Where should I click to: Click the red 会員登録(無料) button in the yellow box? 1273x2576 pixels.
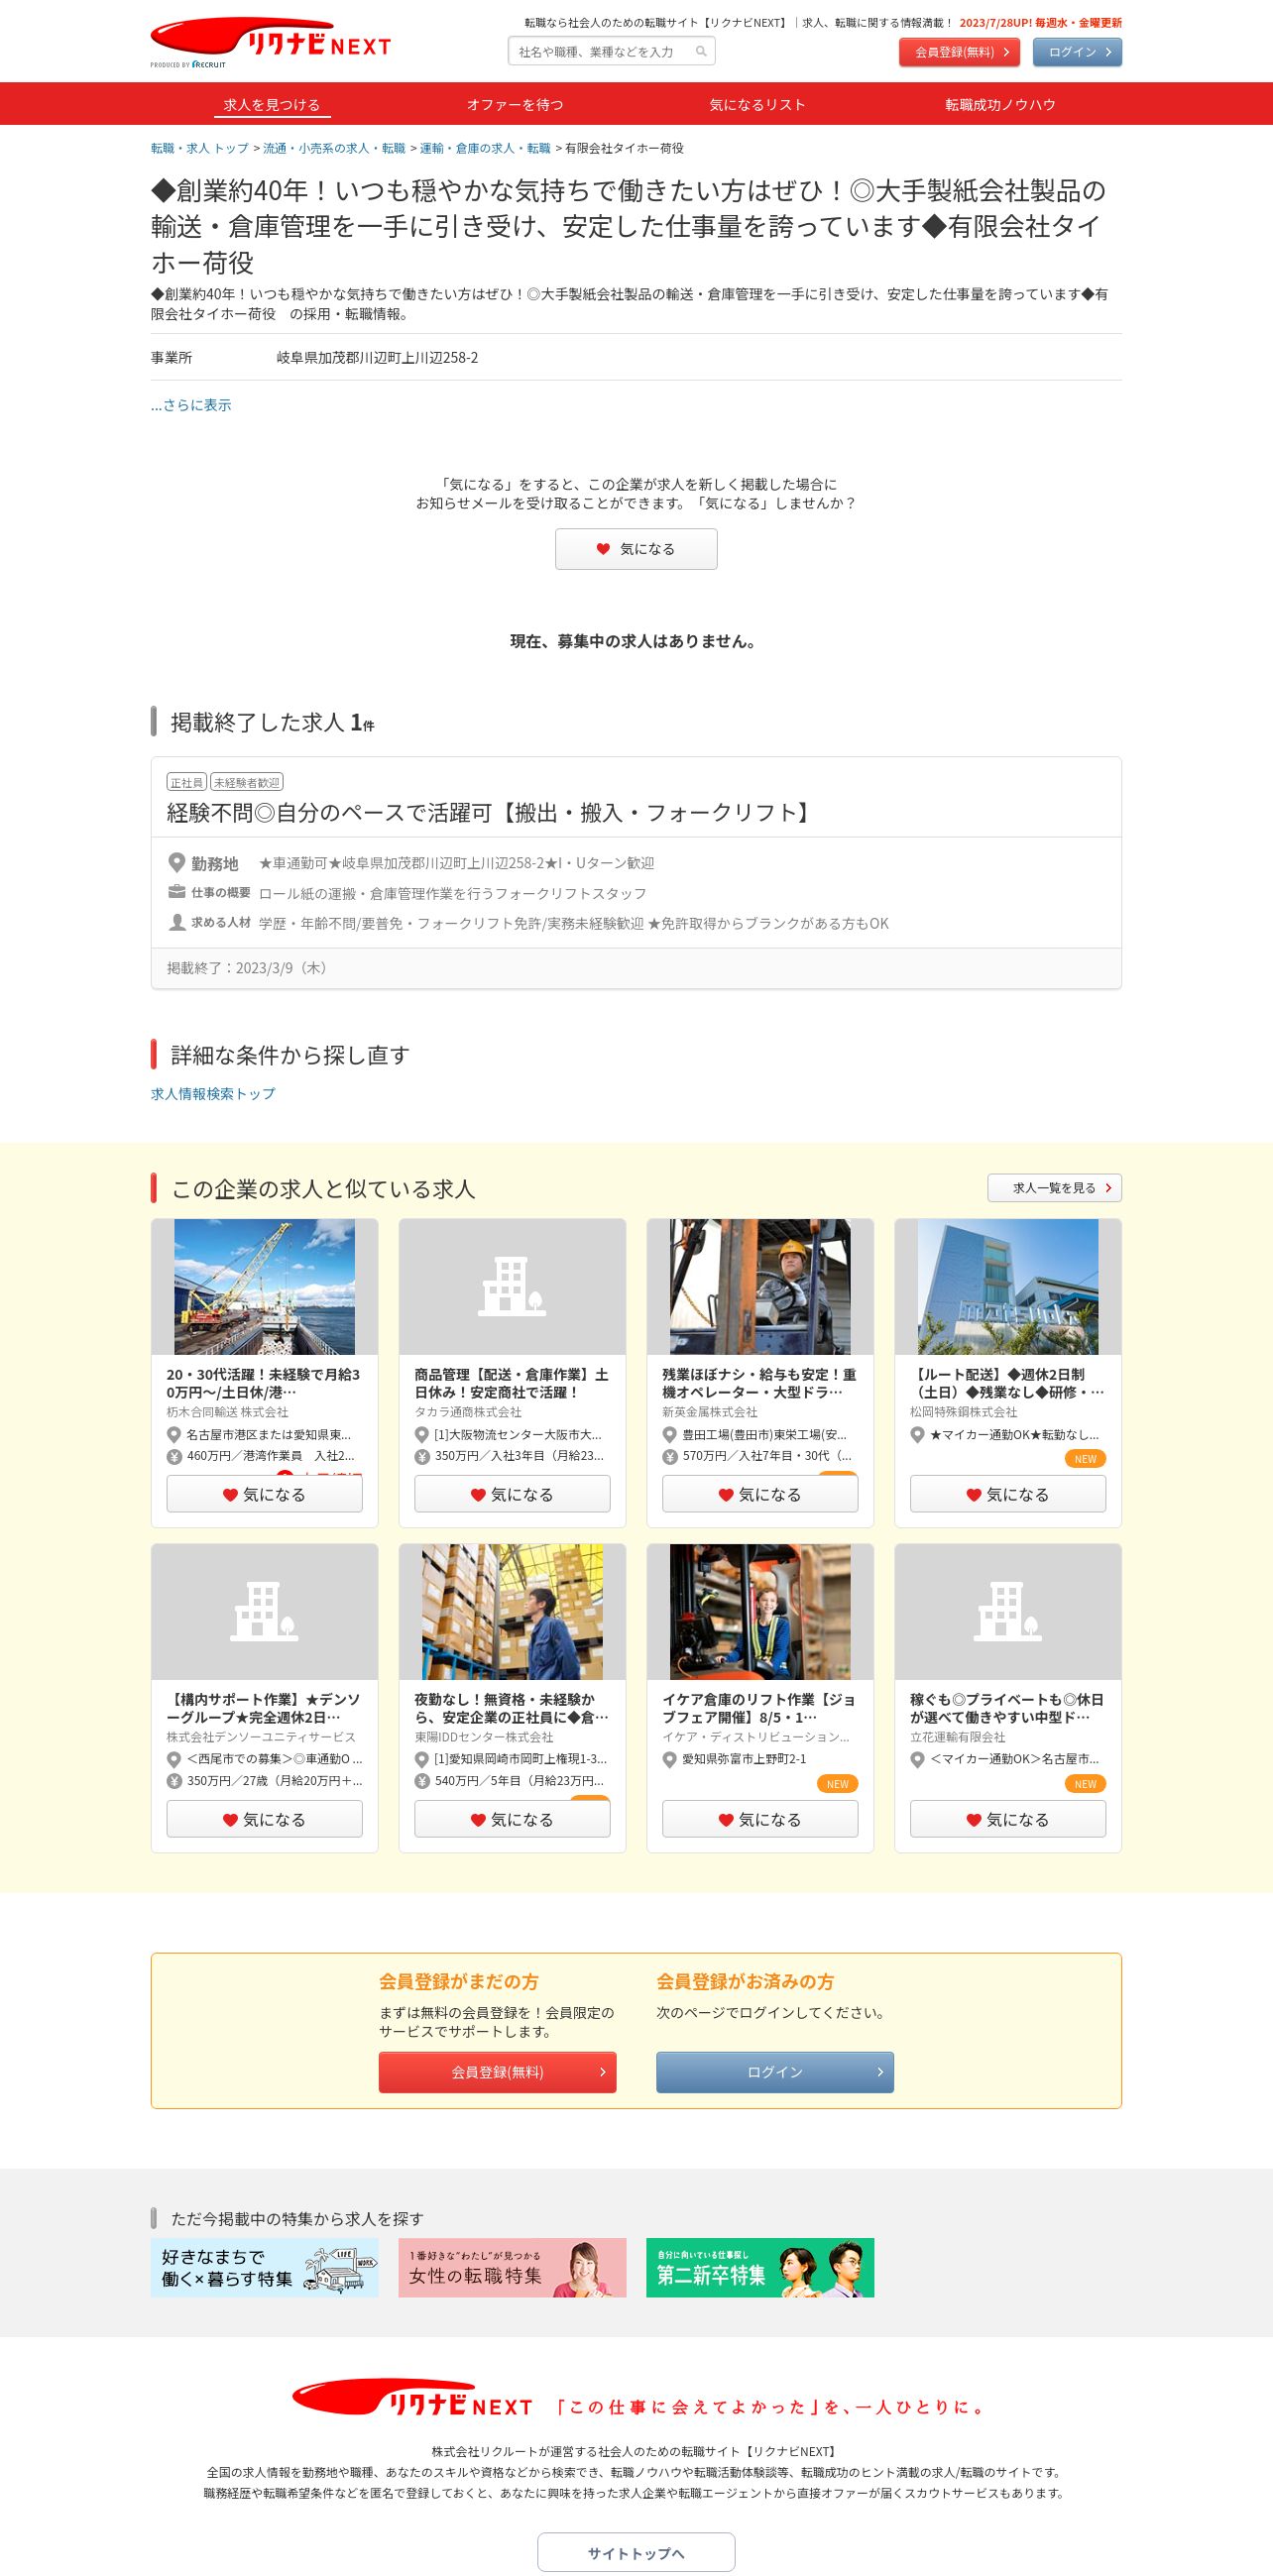pos(497,2072)
